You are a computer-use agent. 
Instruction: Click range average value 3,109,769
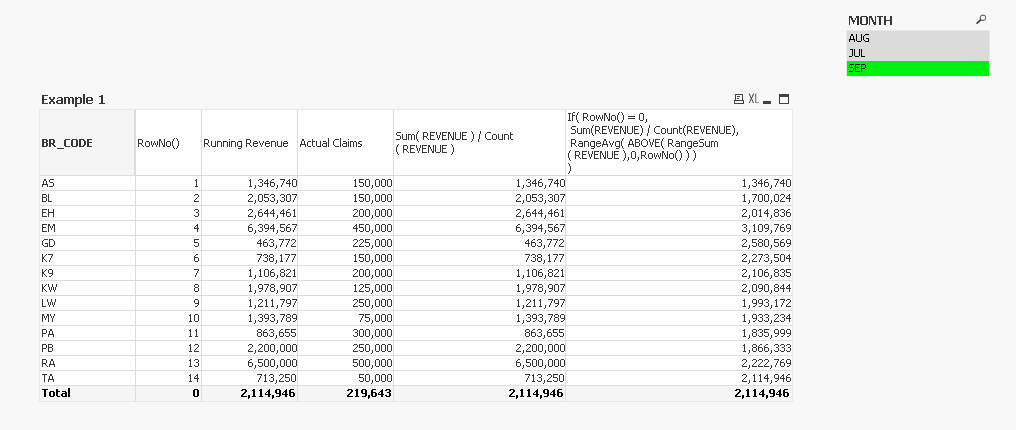766,228
